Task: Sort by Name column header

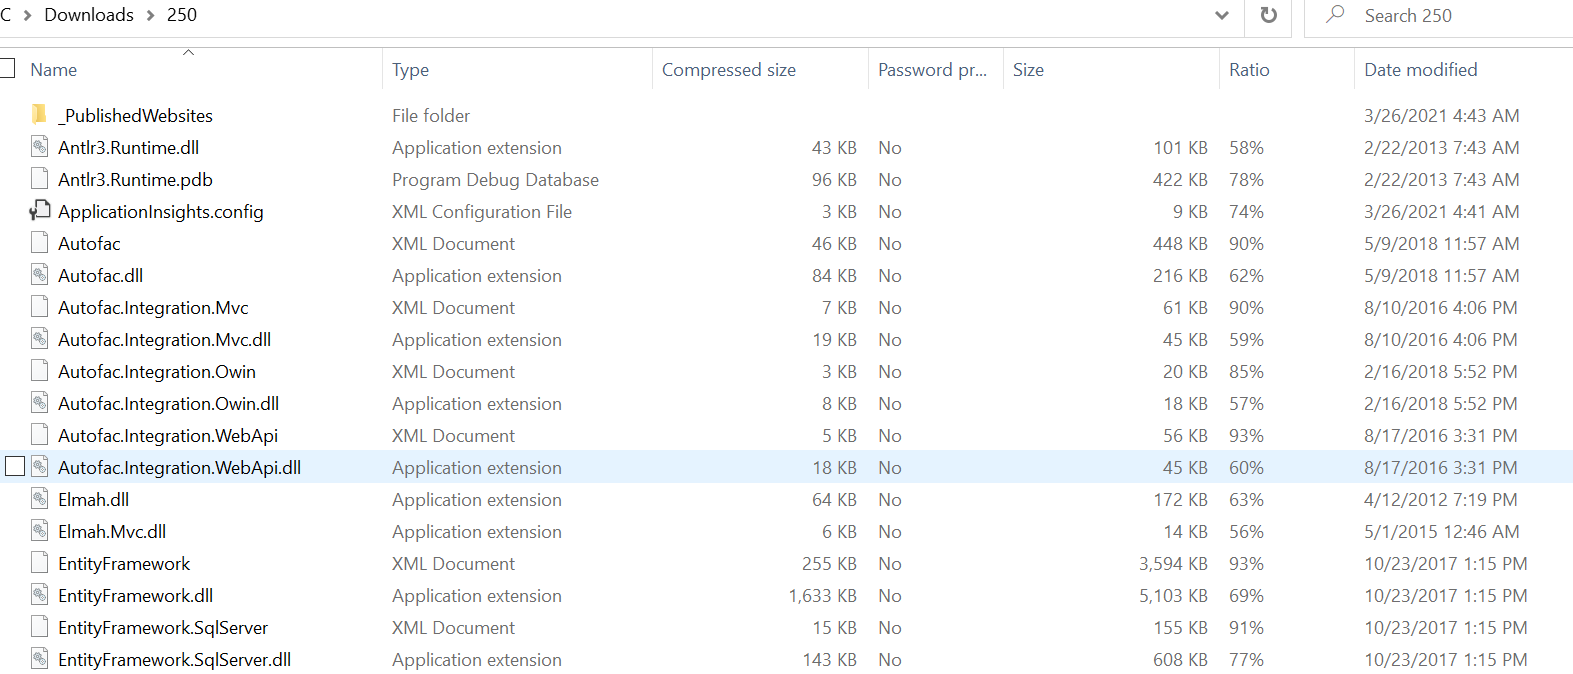Action: [54, 70]
